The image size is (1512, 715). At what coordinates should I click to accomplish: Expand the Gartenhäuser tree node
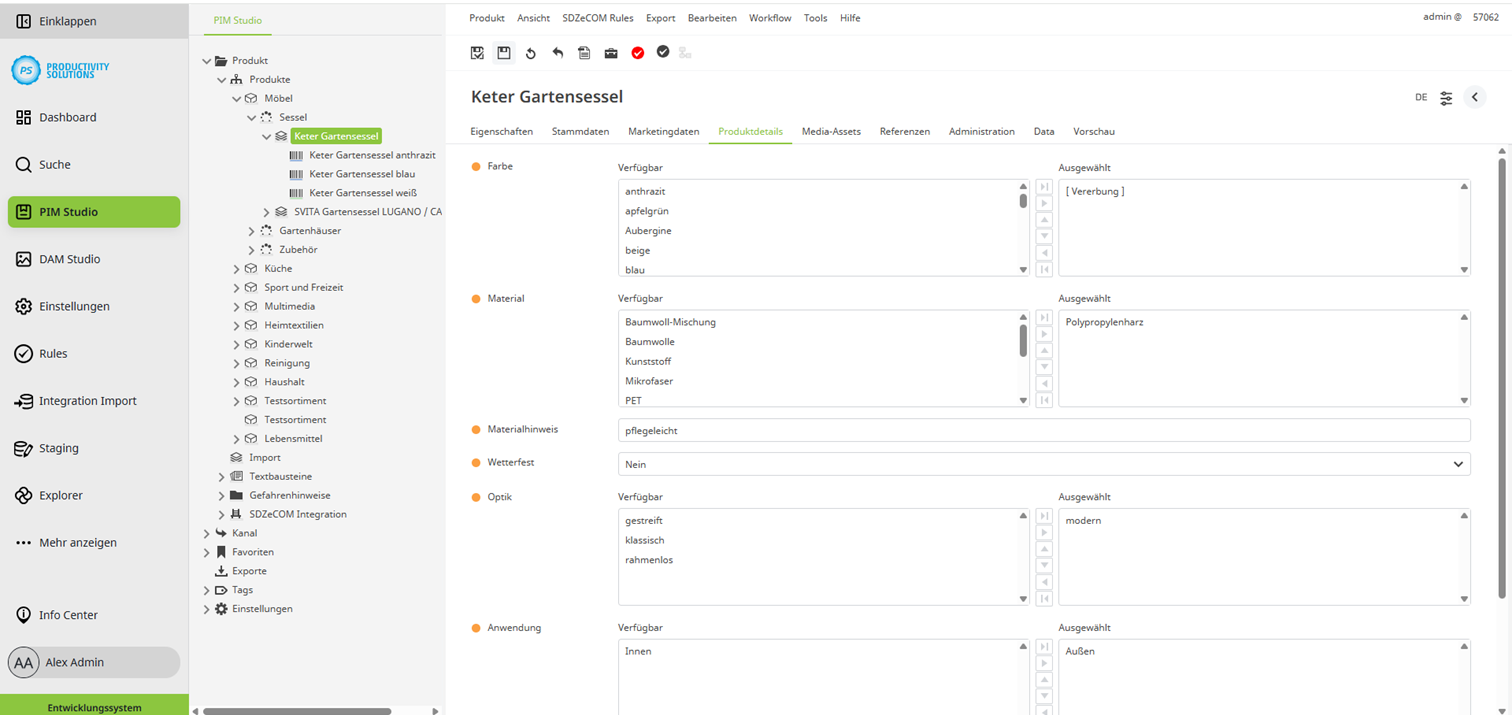point(252,231)
